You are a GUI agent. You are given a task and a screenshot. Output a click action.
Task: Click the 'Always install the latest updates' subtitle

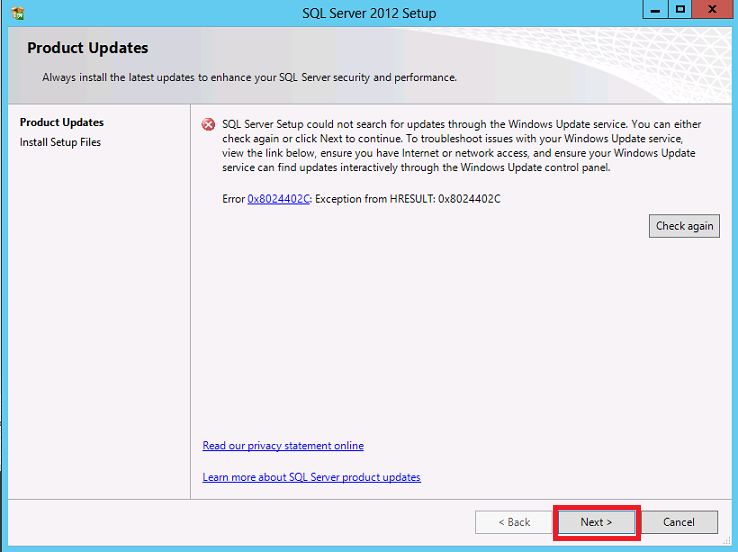point(249,78)
